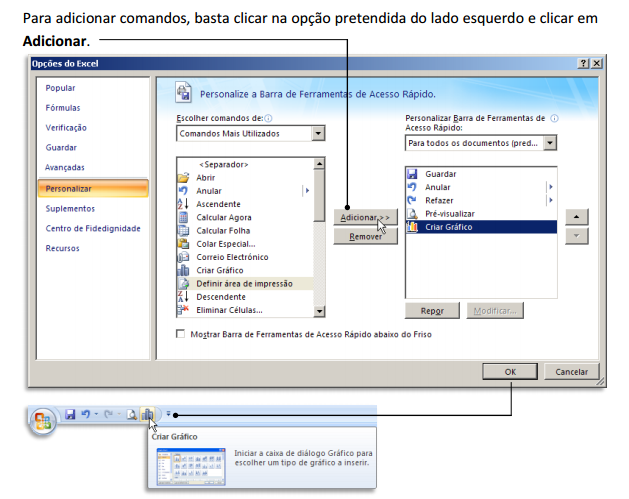Select Abrir command in the left list
This screenshot has width=629, height=499.
click(x=207, y=177)
